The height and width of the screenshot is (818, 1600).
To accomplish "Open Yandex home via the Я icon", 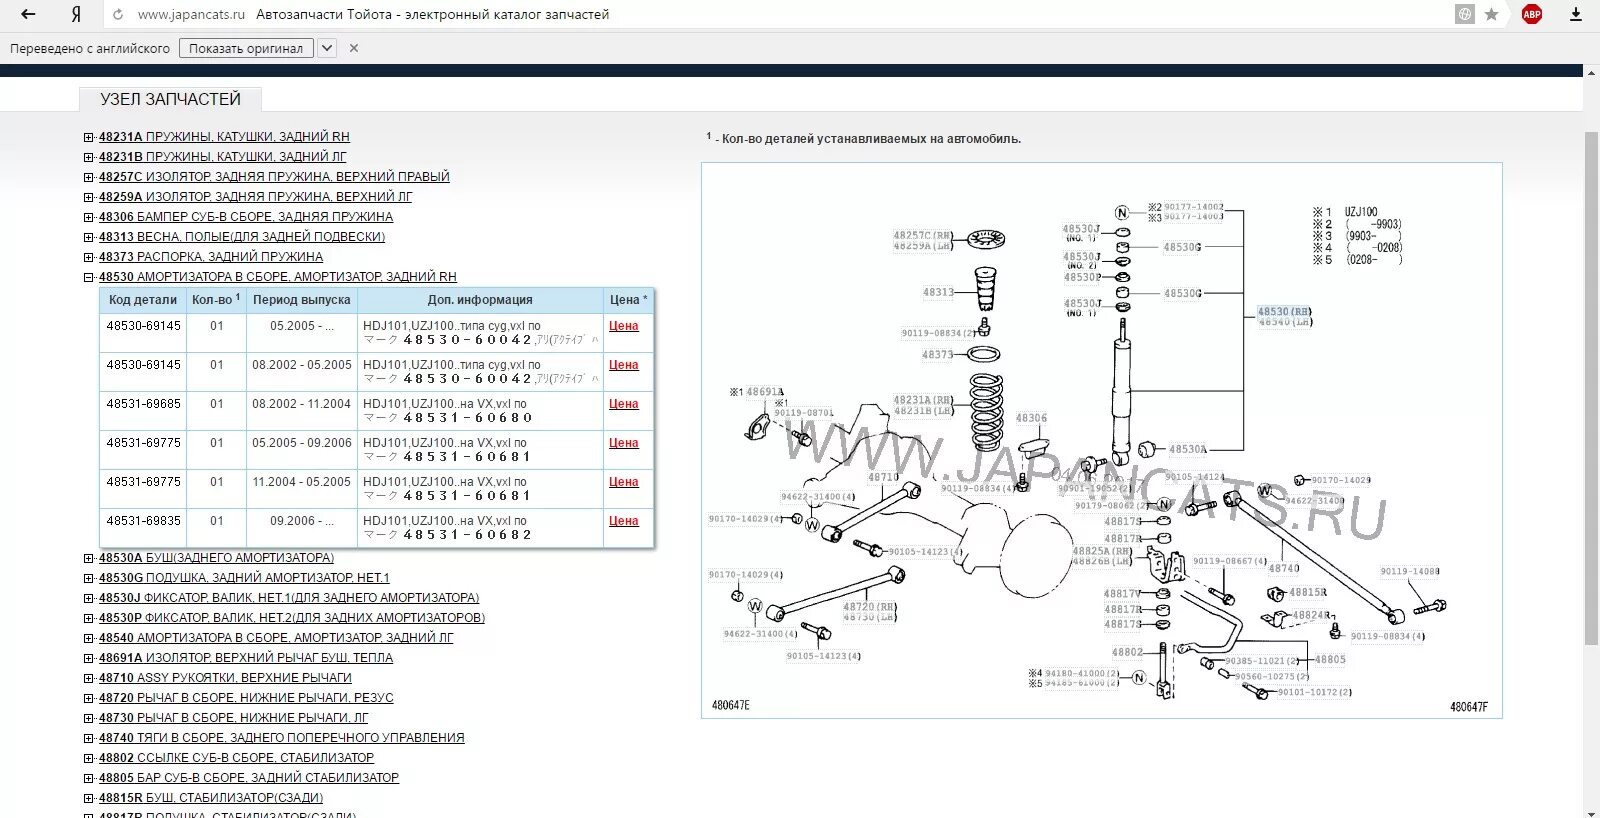I will point(76,14).
